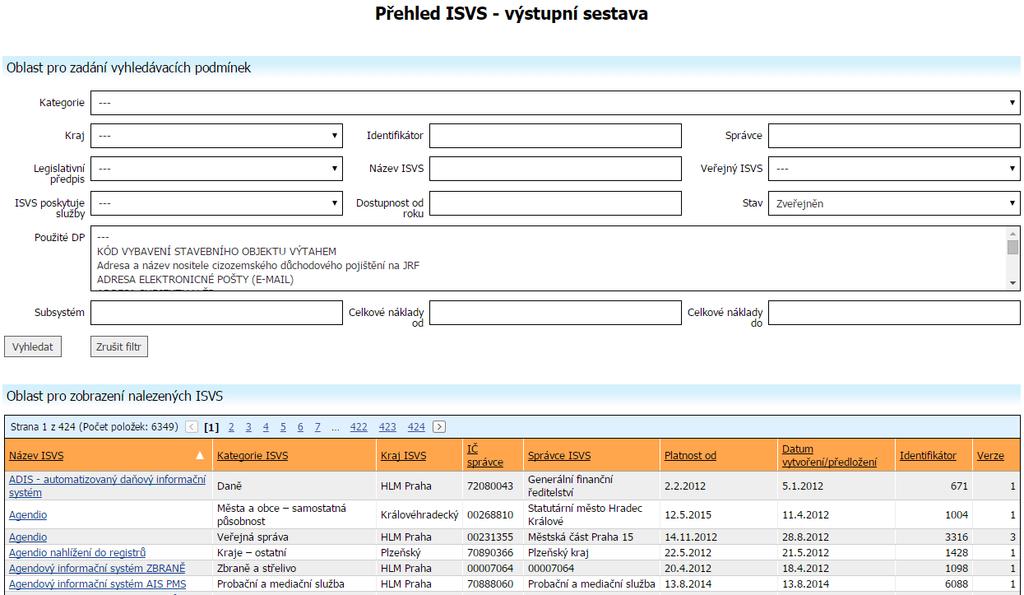Expand the Veřejný ISVS dropdown
Viewport: 1024px width, 595px height.
click(894, 169)
